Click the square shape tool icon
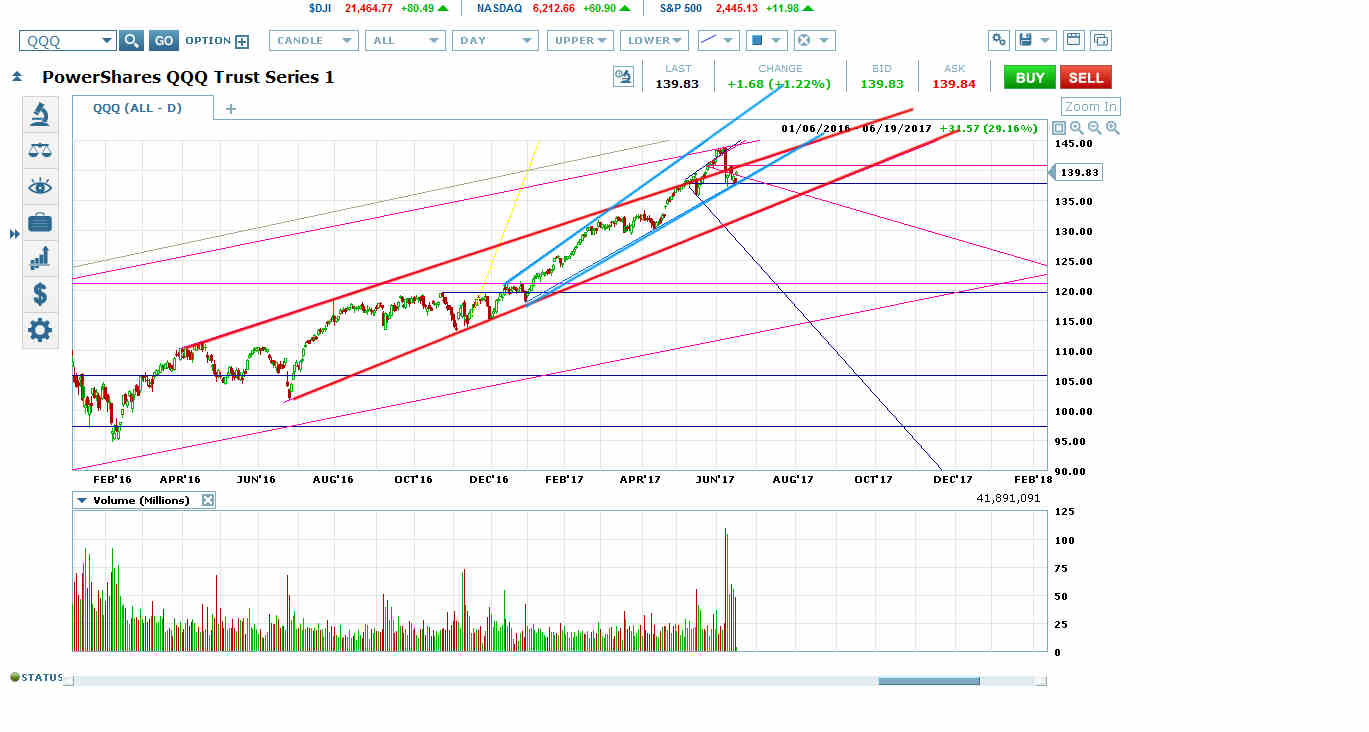 pos(756,40)
